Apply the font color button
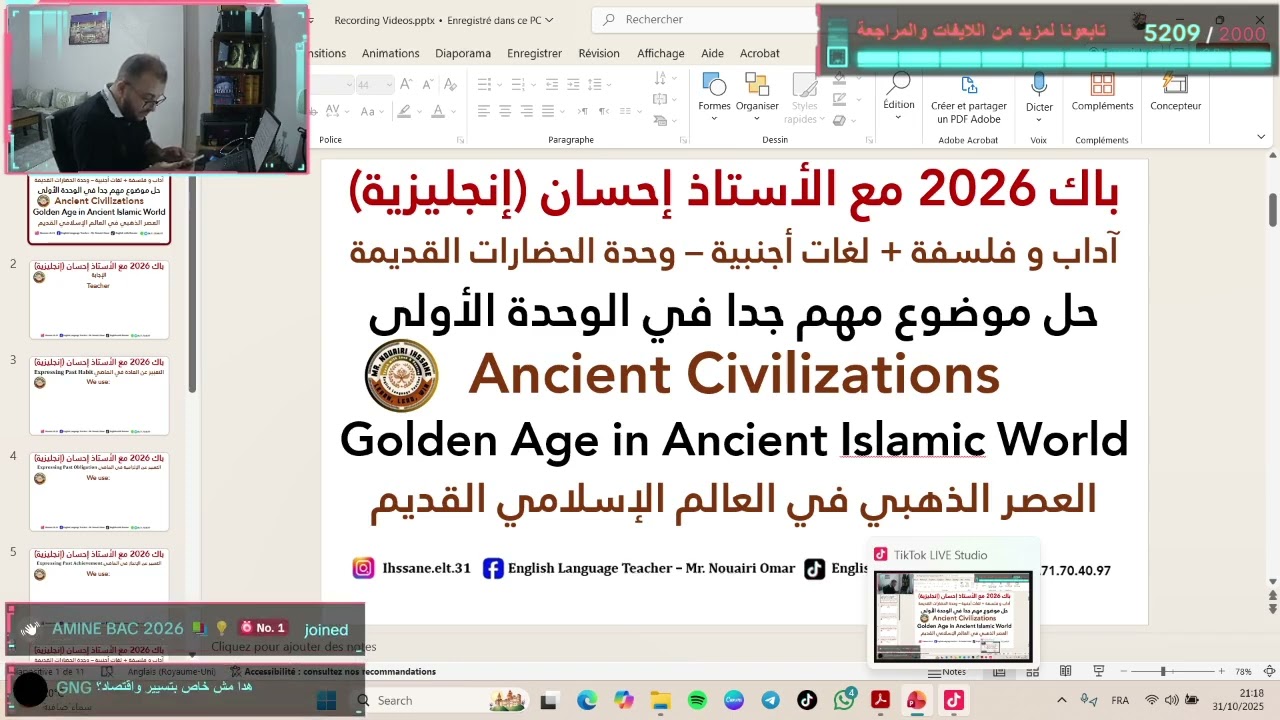 (x=438, y=110)
